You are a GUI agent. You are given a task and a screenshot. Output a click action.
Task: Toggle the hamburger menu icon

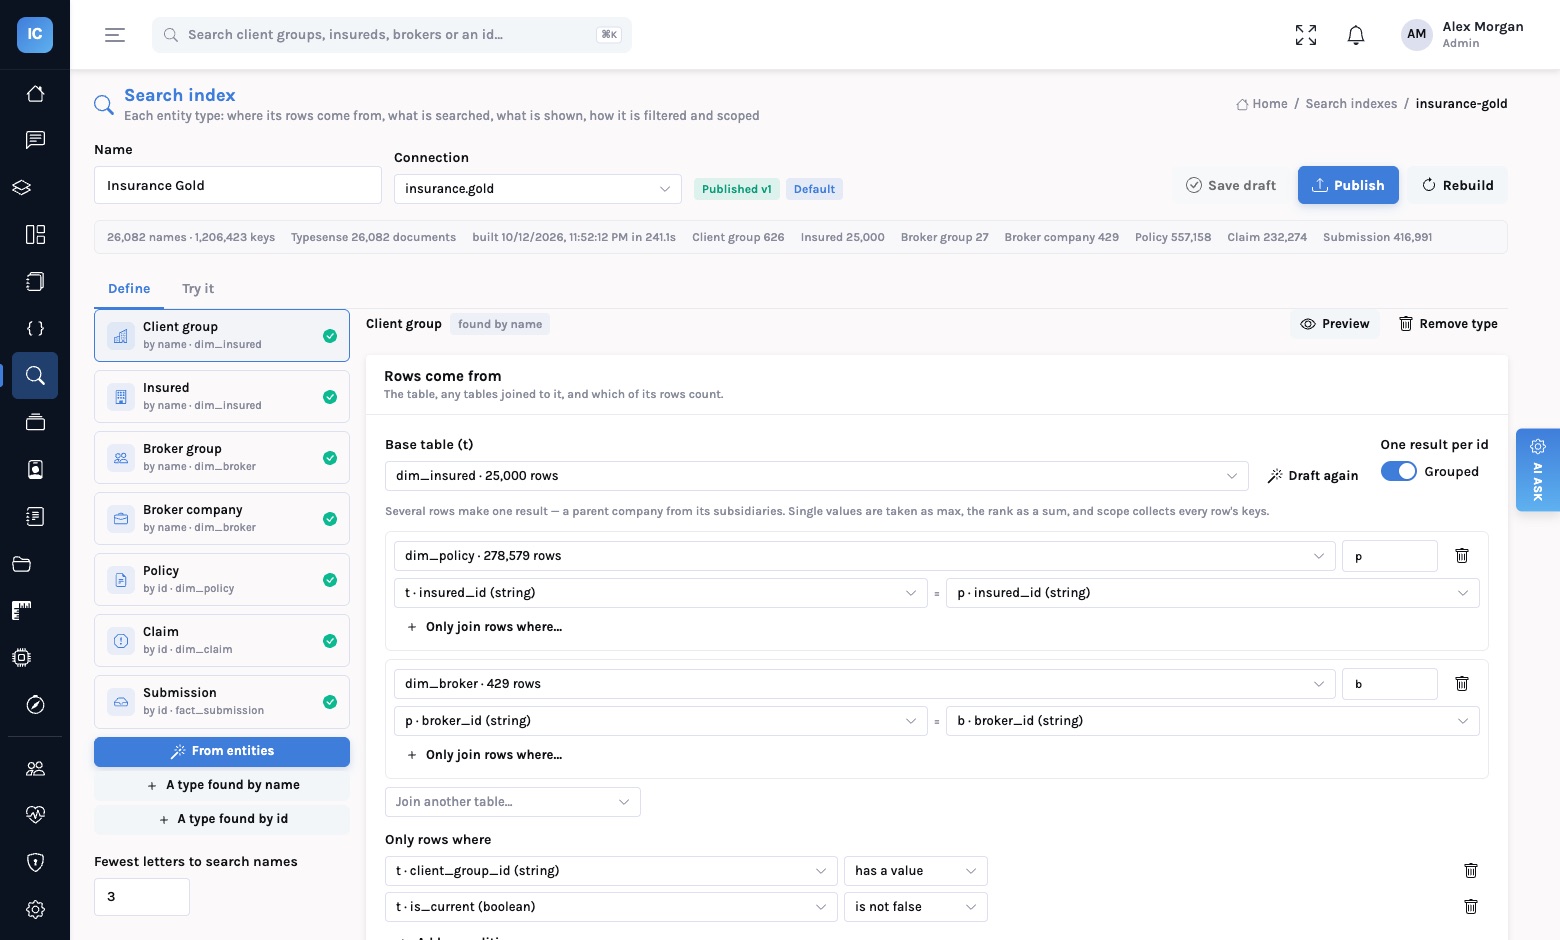115,35
